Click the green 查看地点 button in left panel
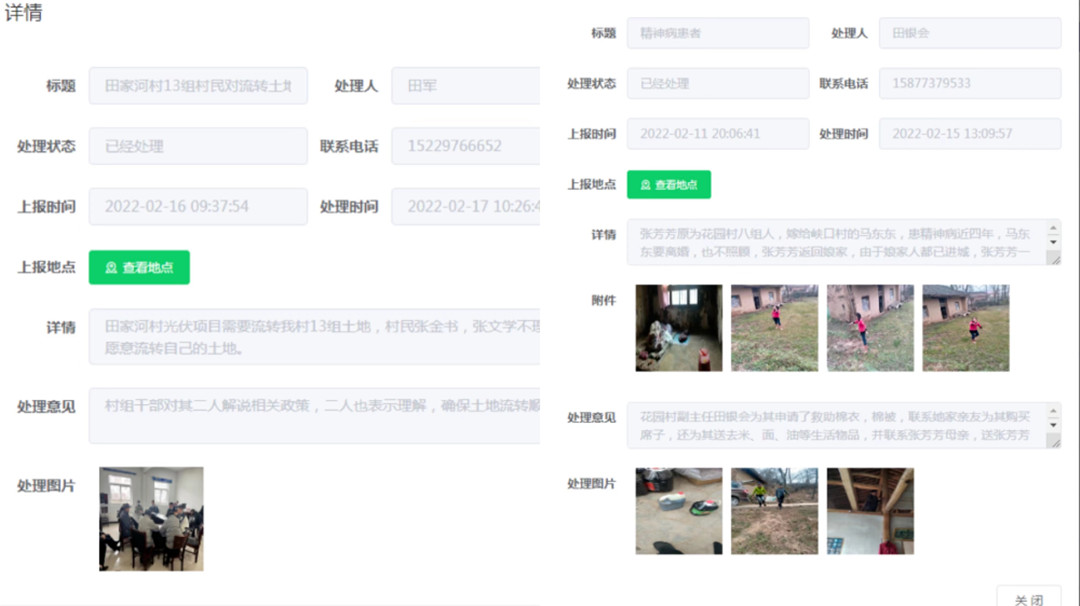The height and width of the screenshot is (606, 1080). point(139,267)
